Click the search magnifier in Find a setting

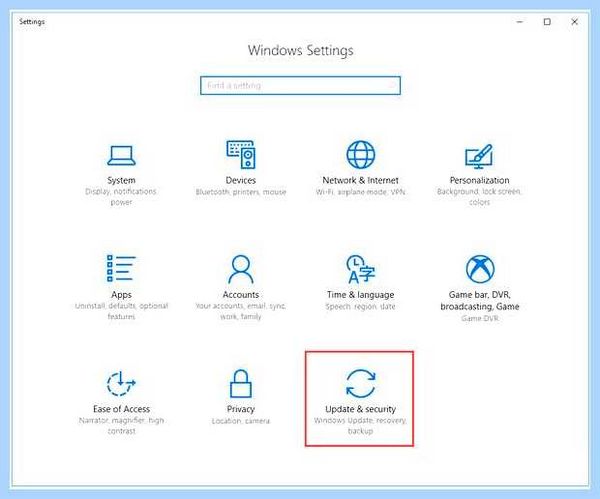click(x=392, y=85)
